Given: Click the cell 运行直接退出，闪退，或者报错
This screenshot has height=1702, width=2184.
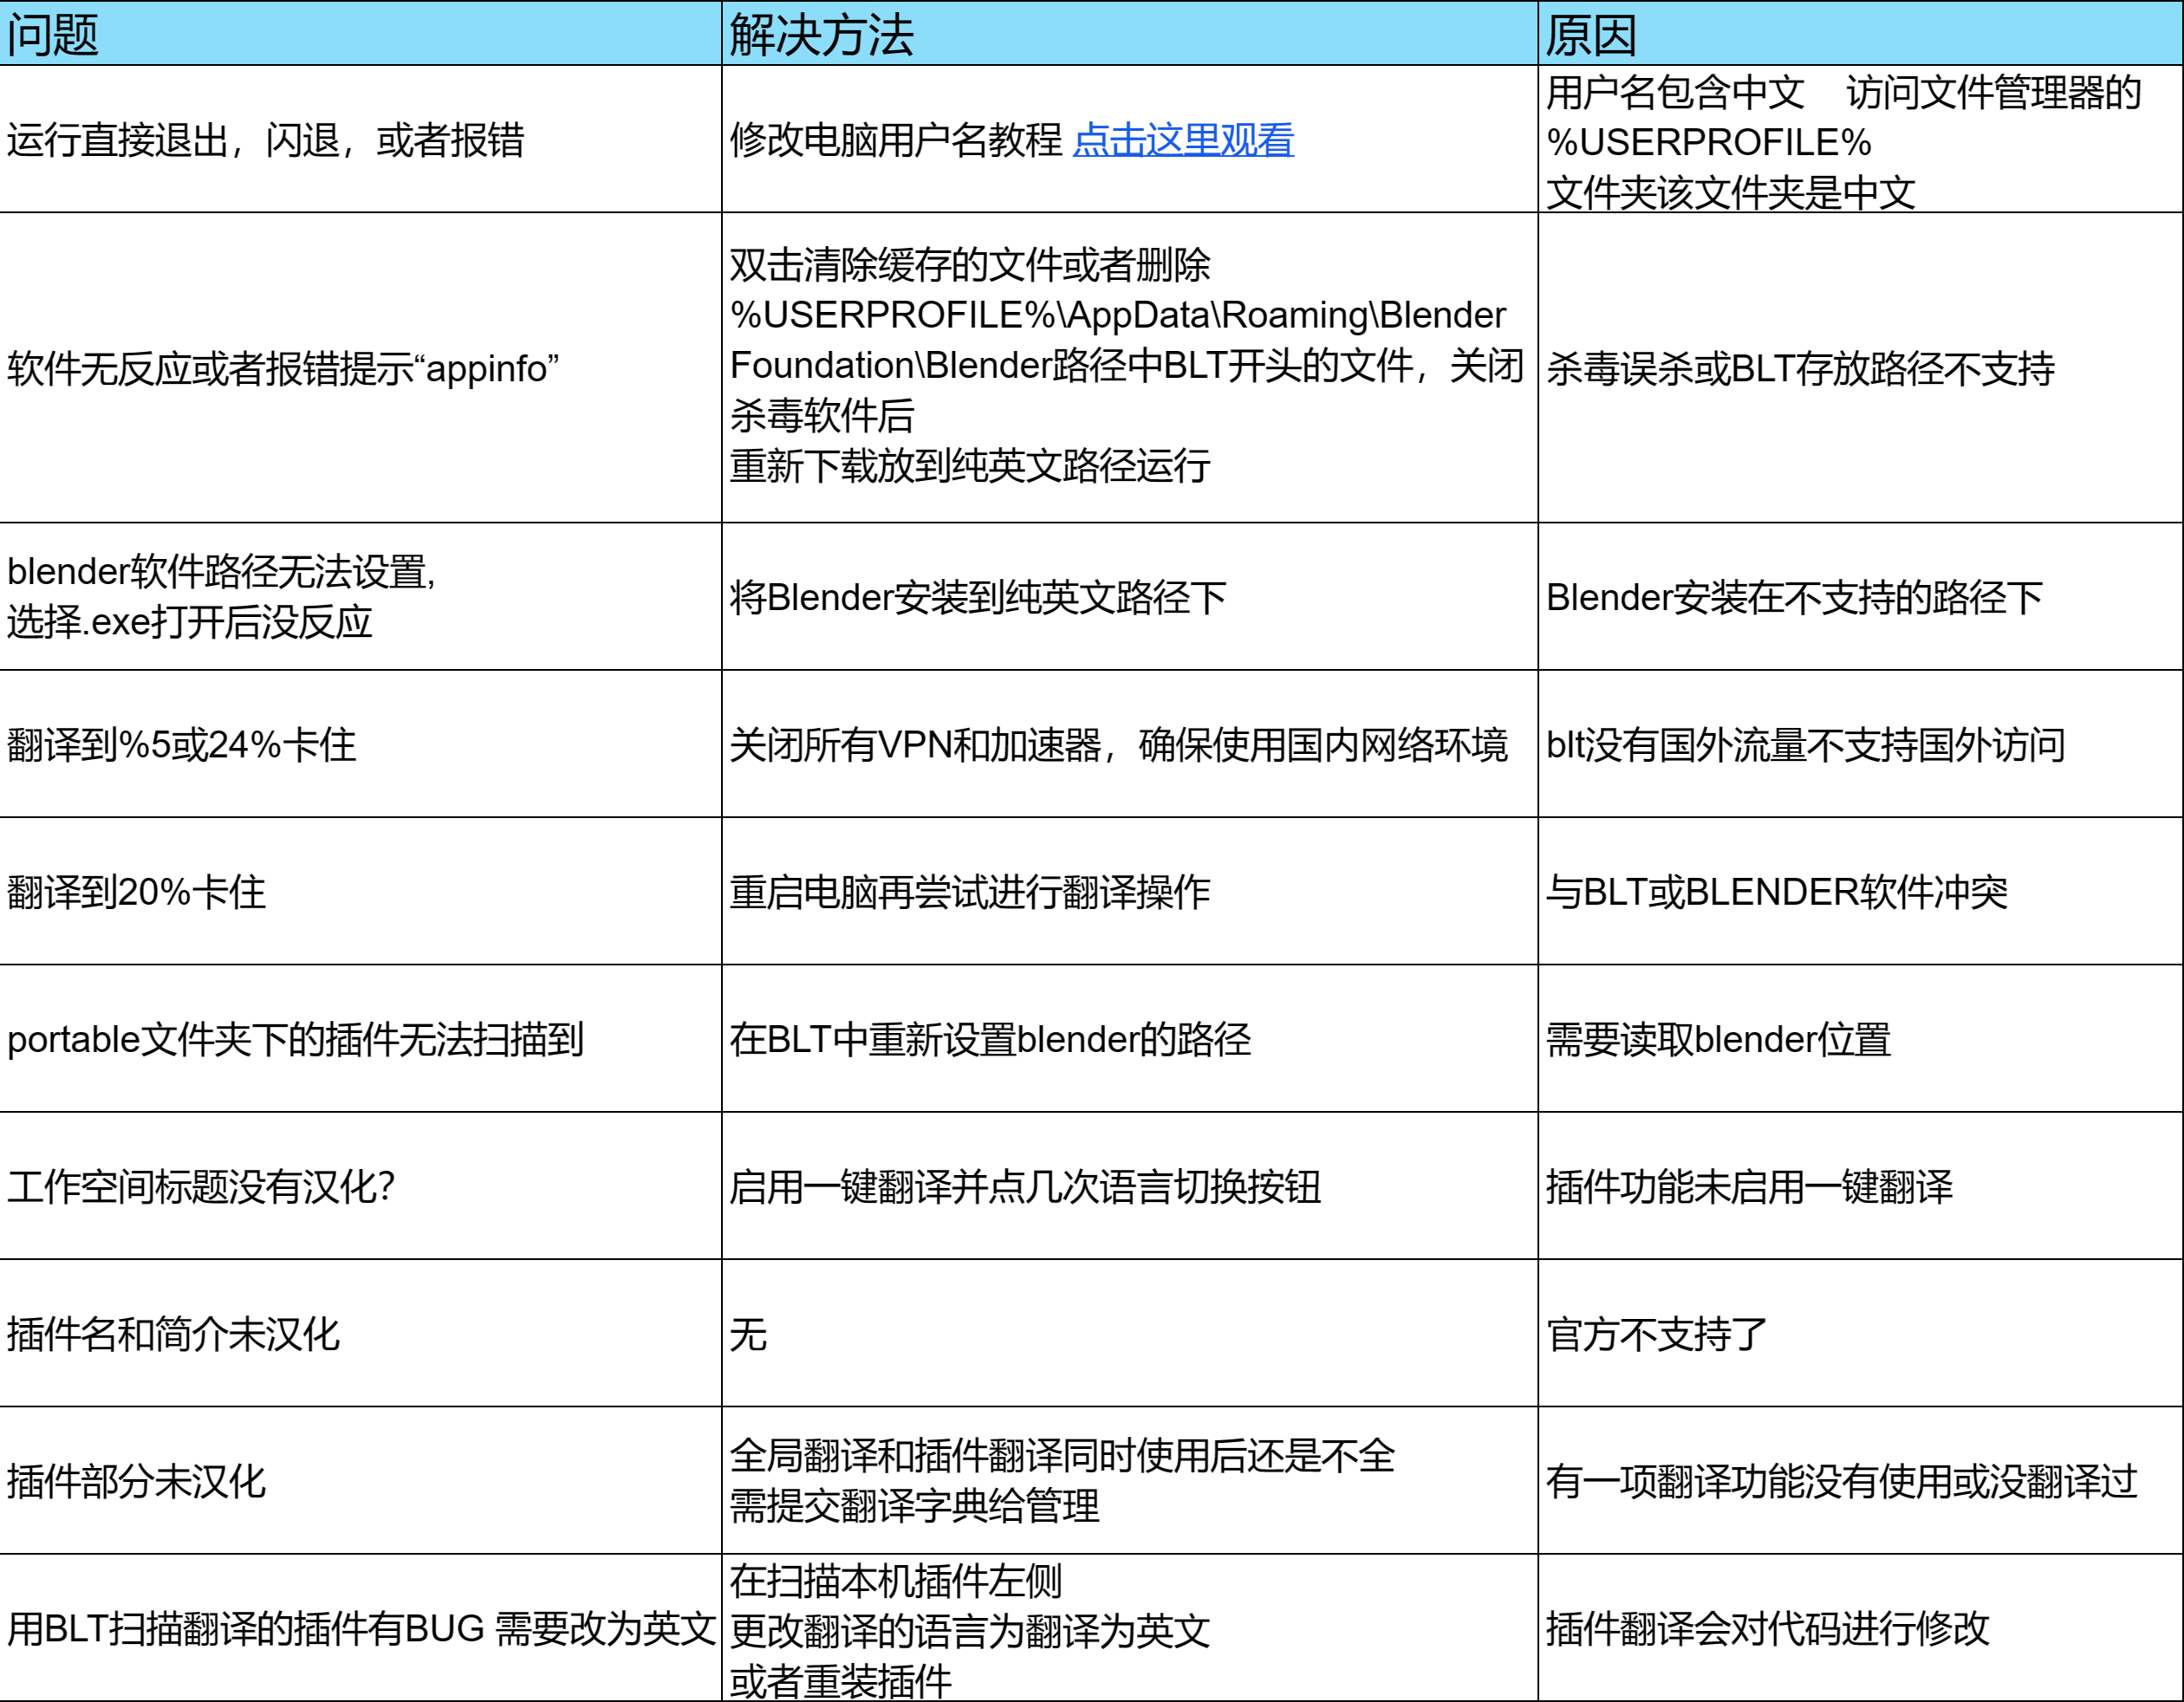Looking at the screenshot, I should [x=360, y=139].
